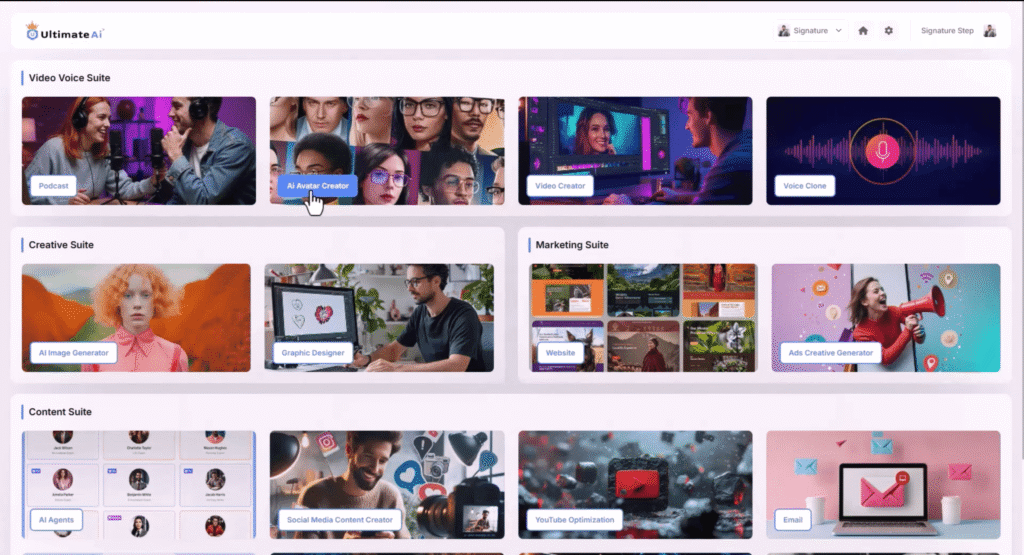Expand the Signature workspace dropdown
This screenshot has width=1024, height=555.
pyautogui.click(x=811, y=31)
